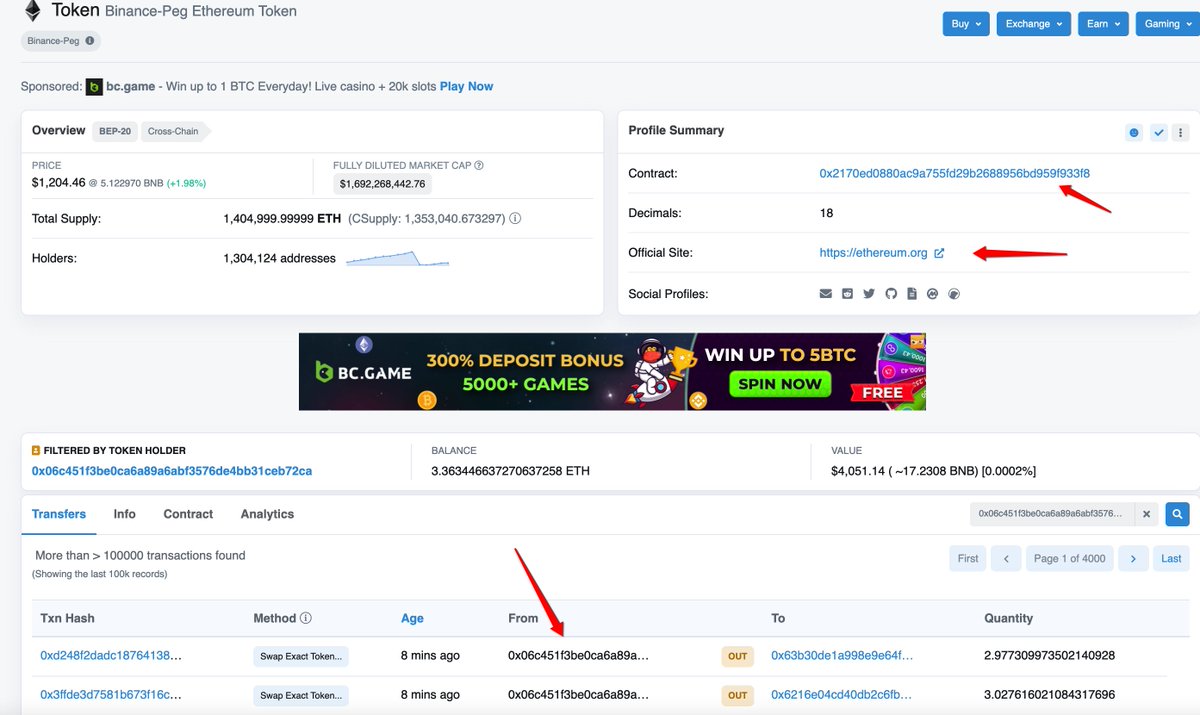
Task: Open the GitHub social profile icon
Action: (x=891, y=294)
